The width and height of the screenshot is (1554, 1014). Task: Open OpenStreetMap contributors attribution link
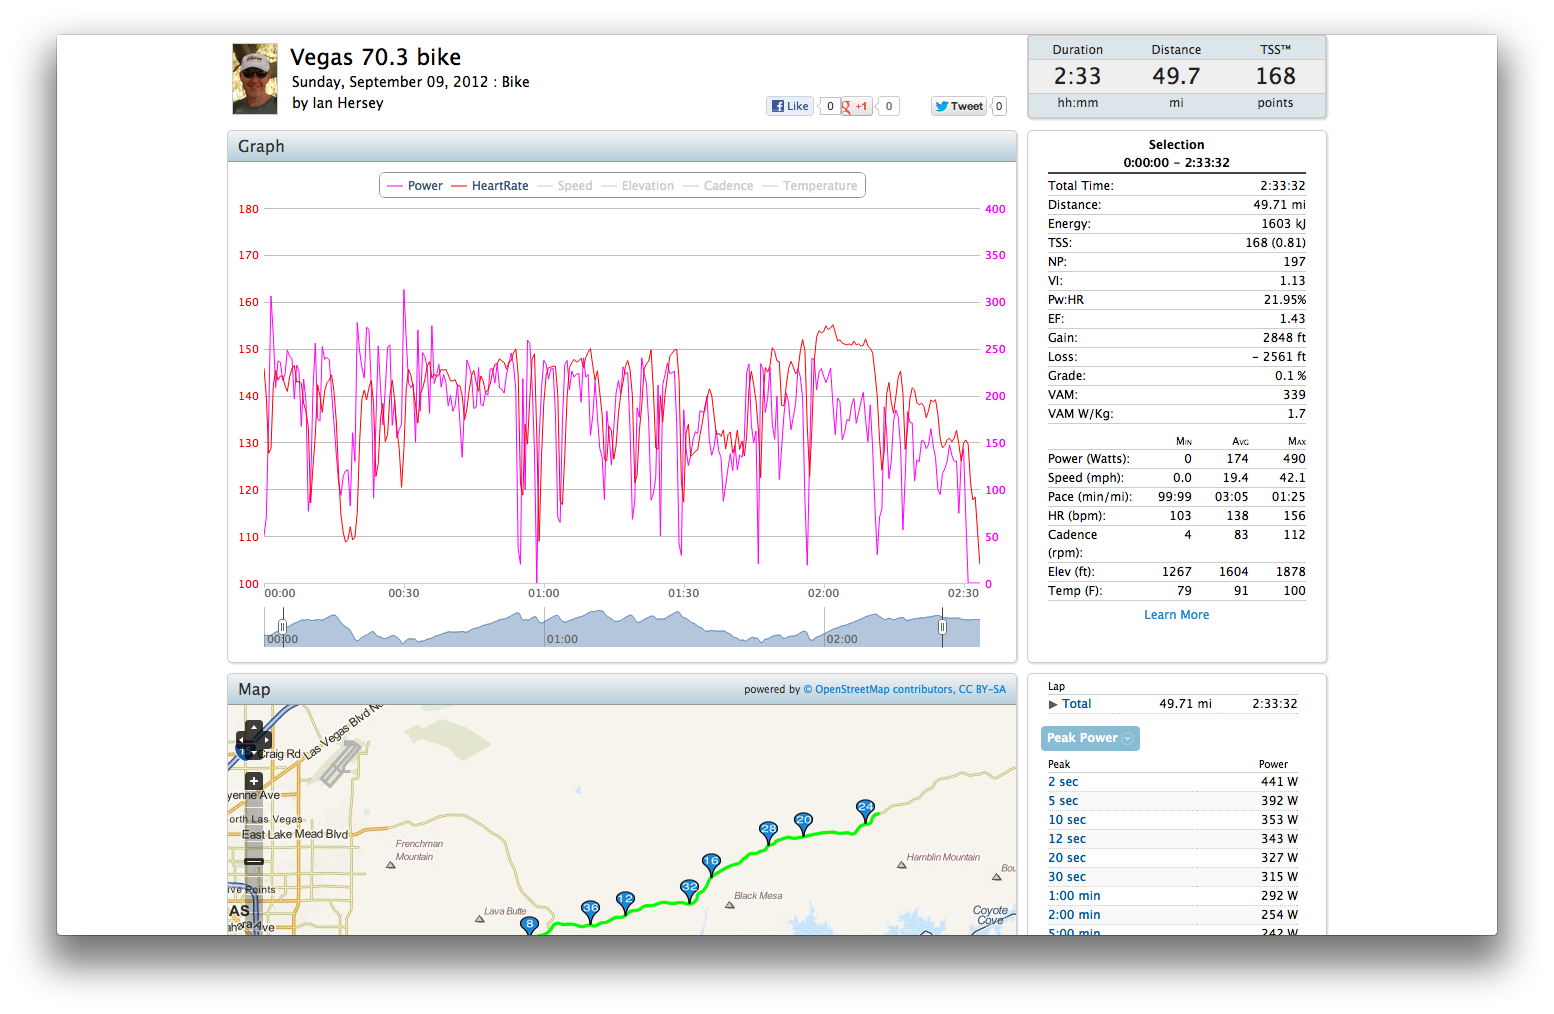click(x=883, y=689)
